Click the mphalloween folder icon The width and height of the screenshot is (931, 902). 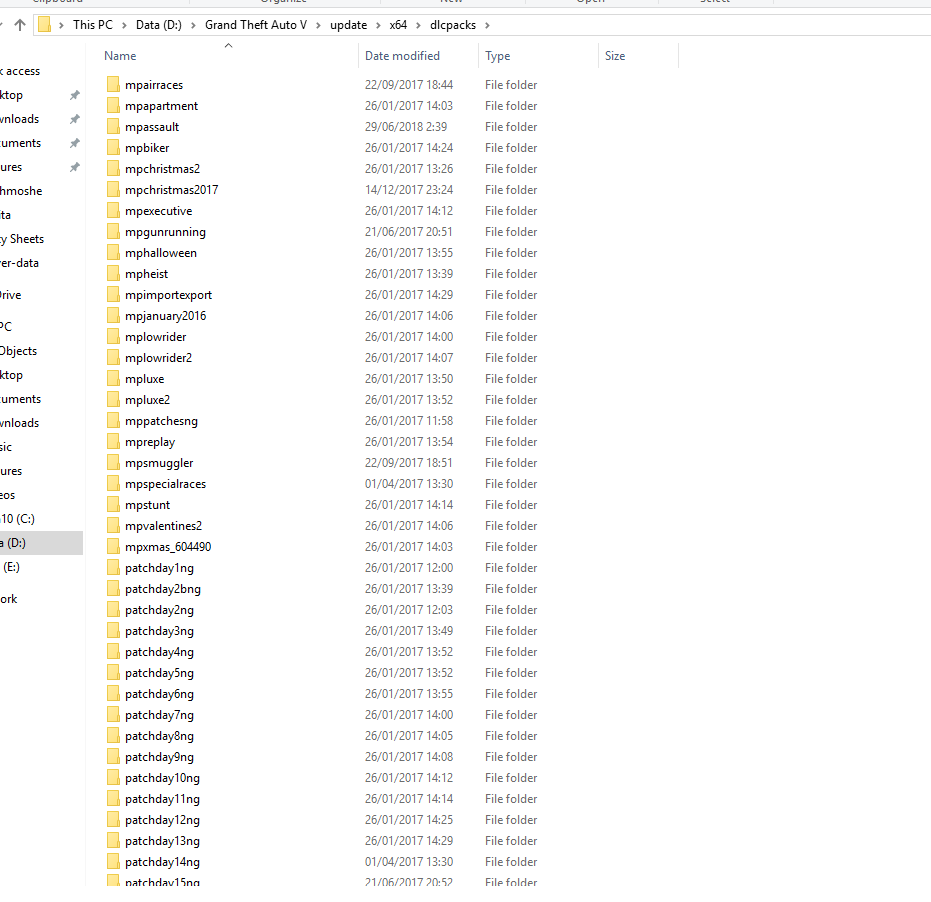click(113, 252)
